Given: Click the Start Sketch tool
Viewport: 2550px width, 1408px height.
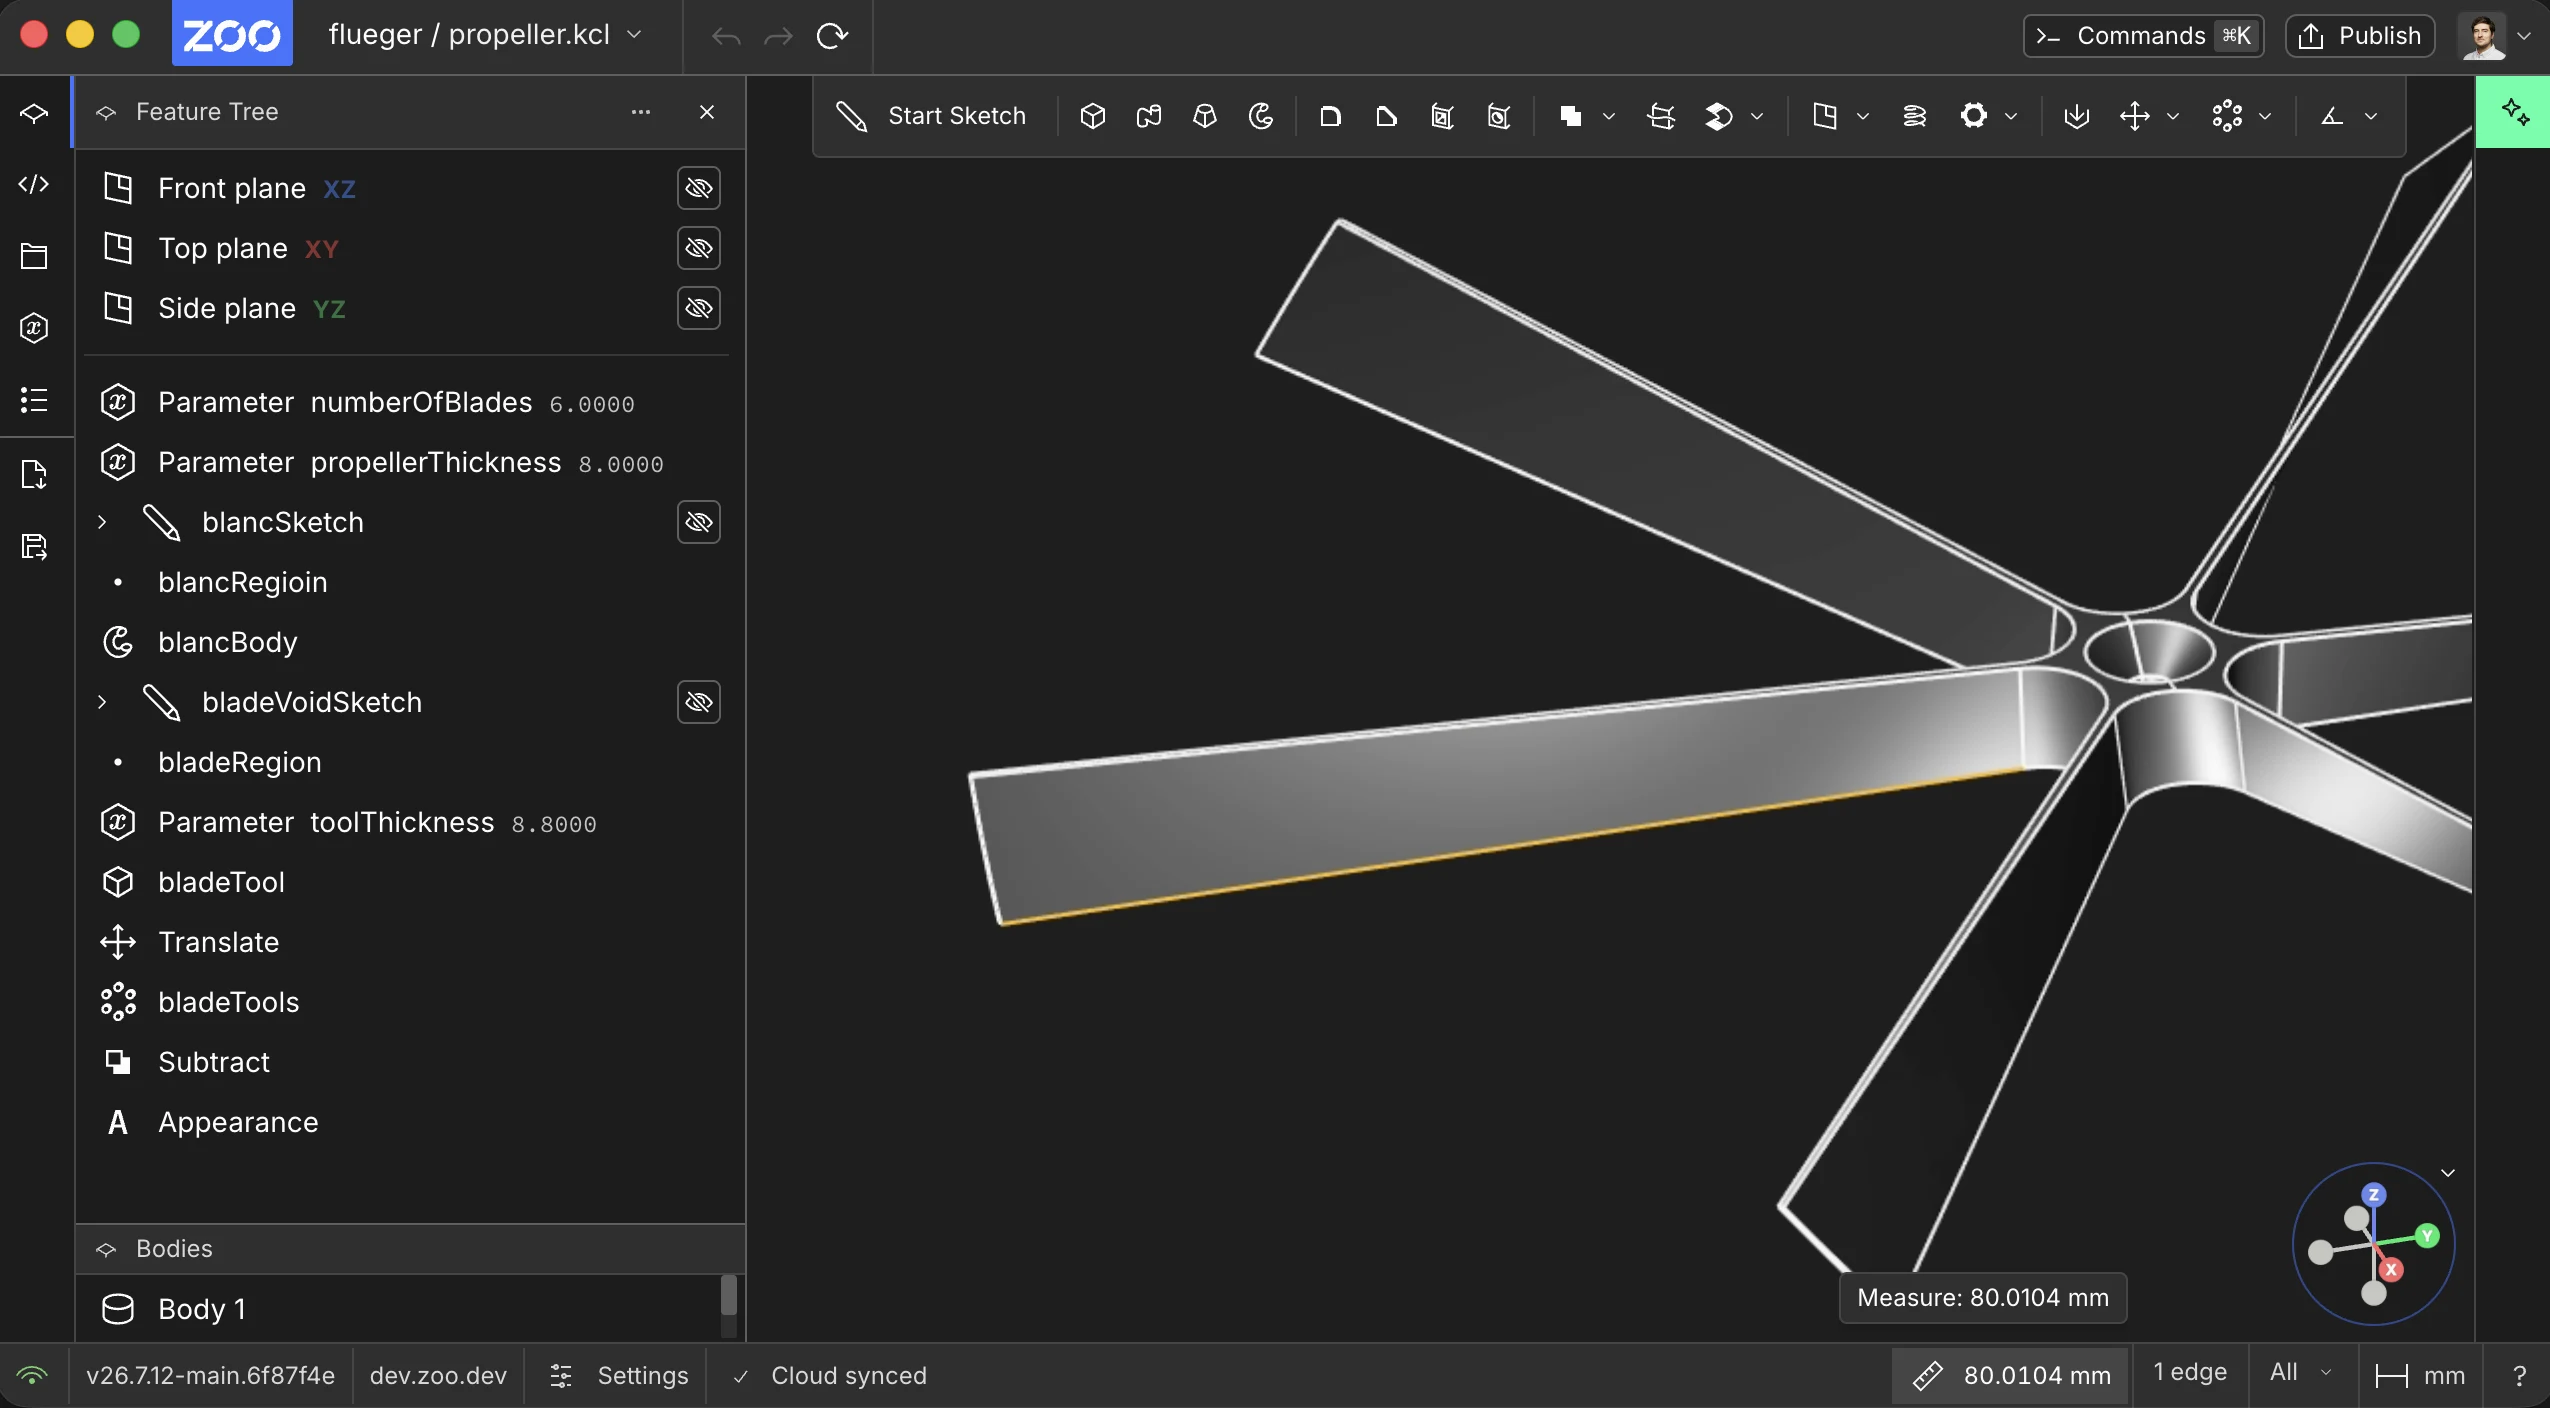Looking at the screenshot, I should (932, 116).
